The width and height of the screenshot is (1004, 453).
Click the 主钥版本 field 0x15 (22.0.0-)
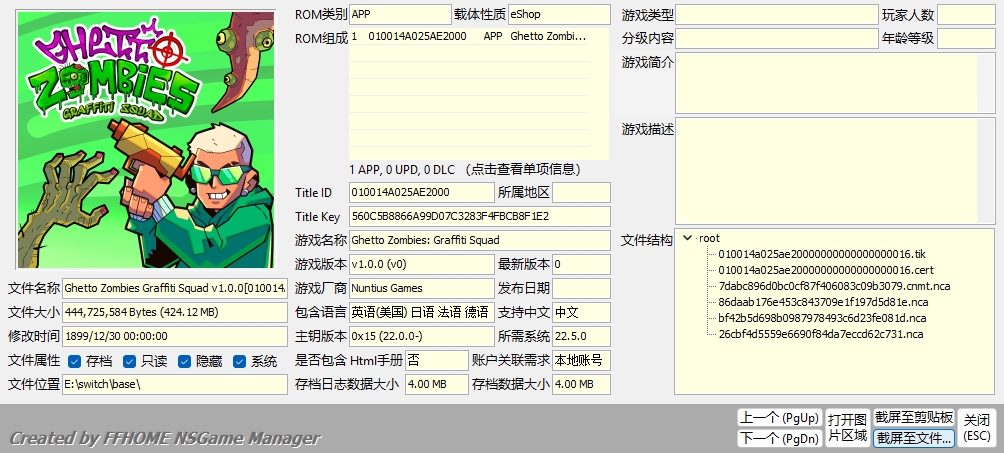(422, 336)
